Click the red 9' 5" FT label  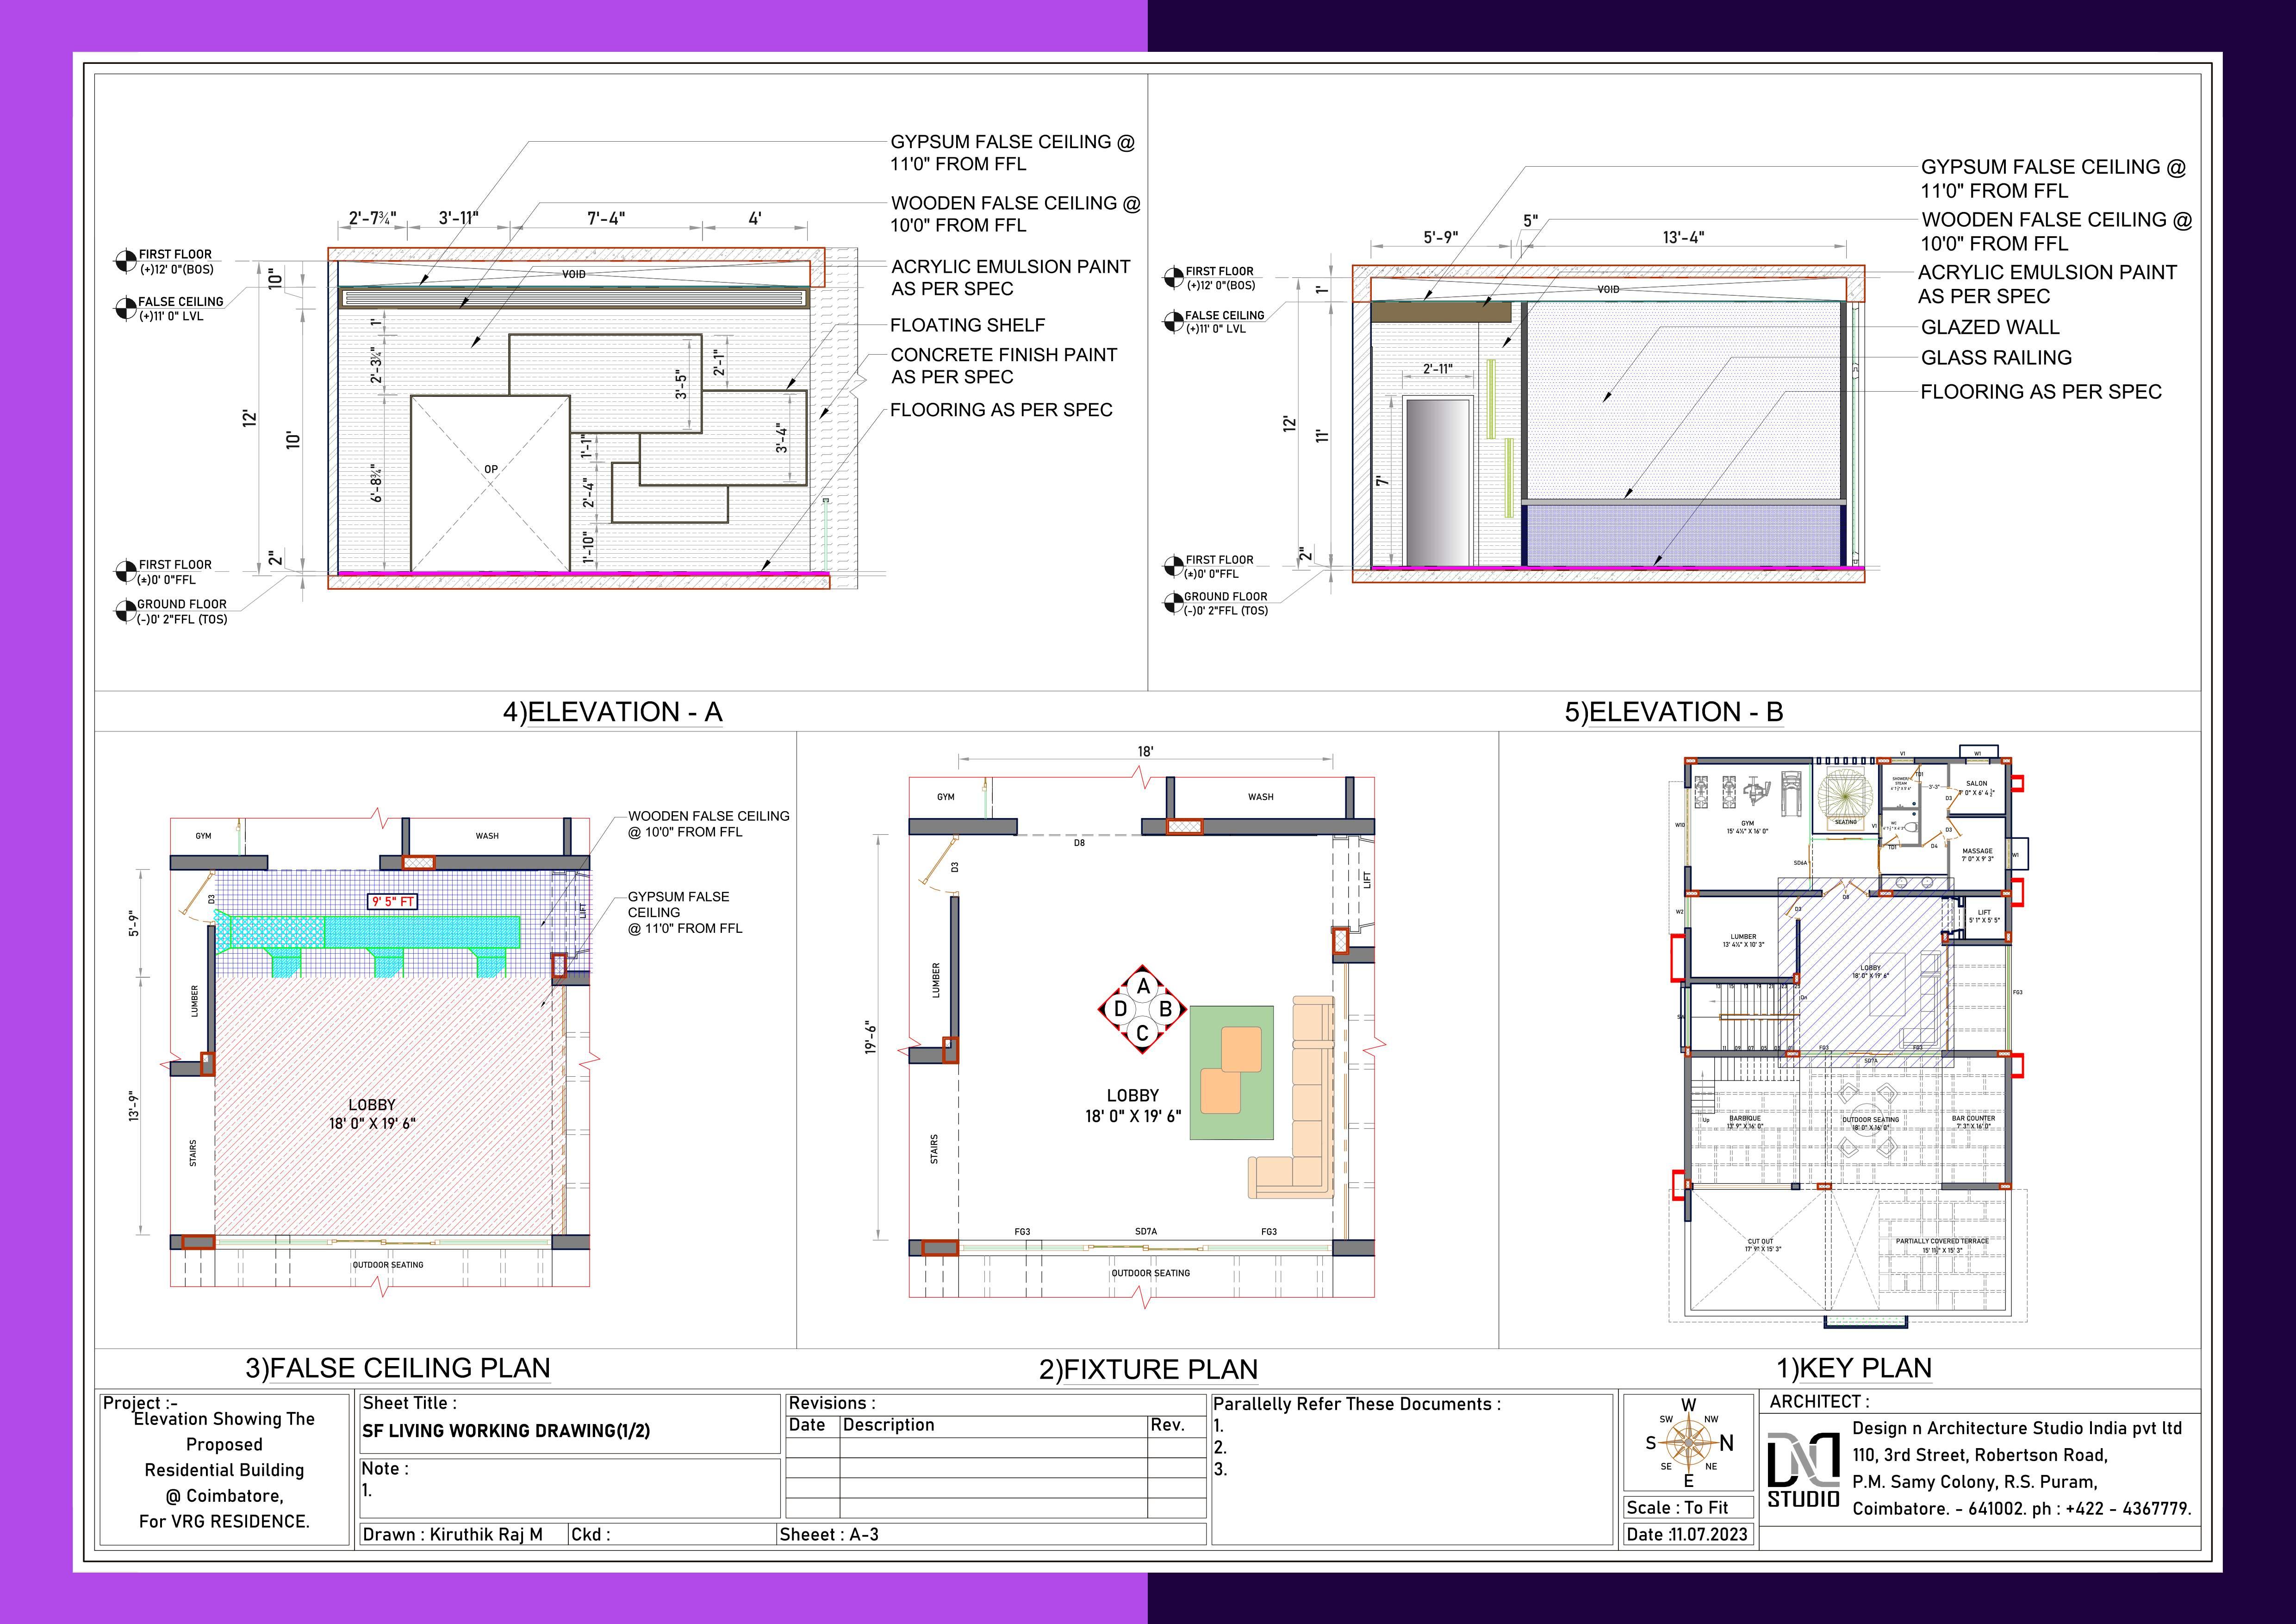[392, 902]
